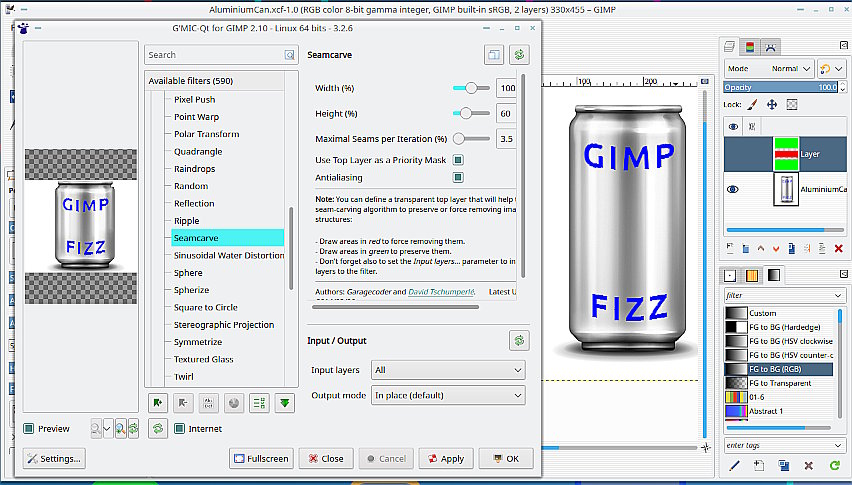Screen dimensions: 852x485
Task: Click the new gradient page icon
Action: [759, 465]
